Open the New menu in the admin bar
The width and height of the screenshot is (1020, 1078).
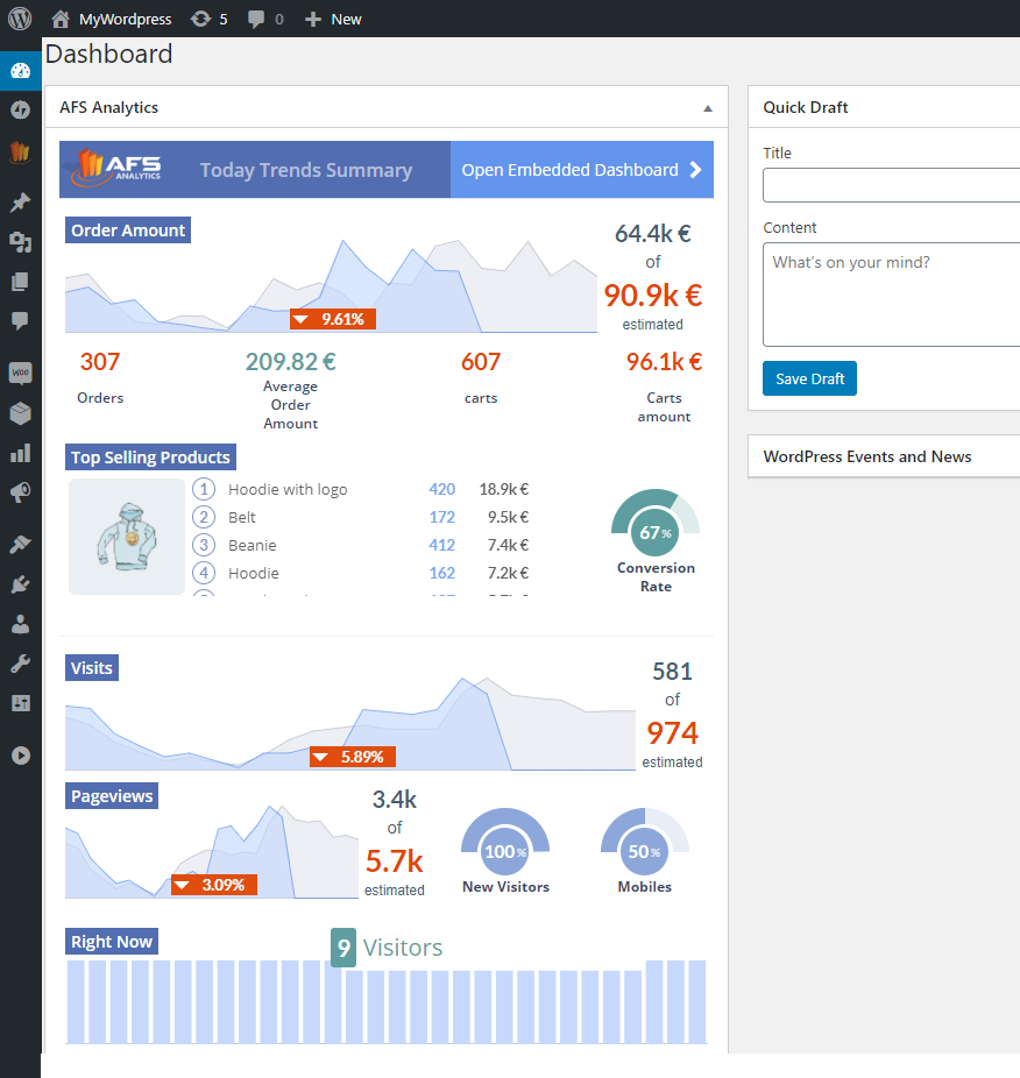point(333,18)
